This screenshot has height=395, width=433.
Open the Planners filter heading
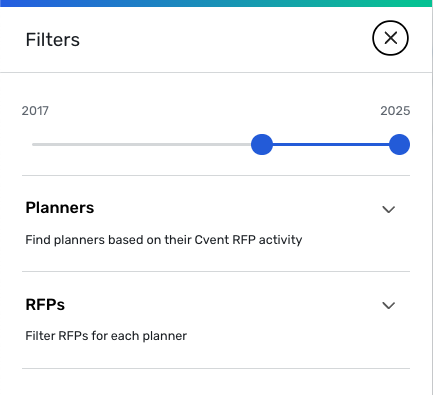pos(60,208)
